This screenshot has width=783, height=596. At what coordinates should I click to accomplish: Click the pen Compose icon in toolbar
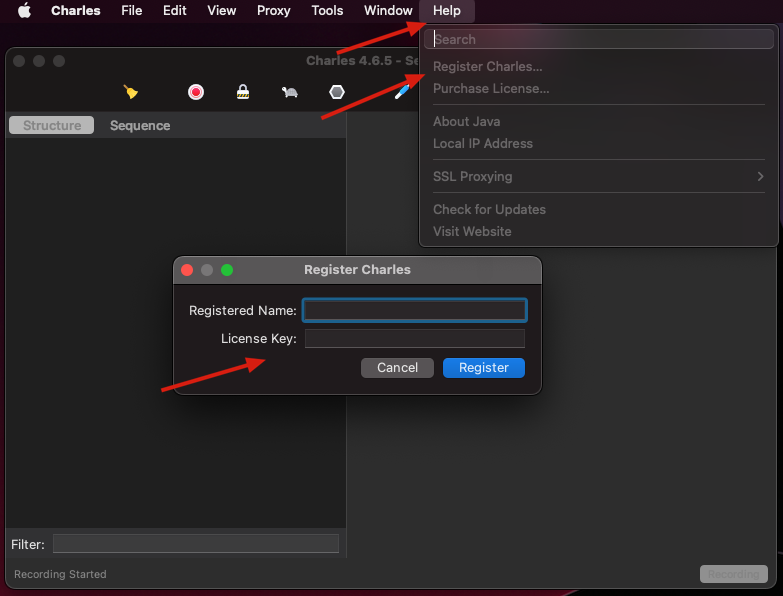[x=401, y=92]
